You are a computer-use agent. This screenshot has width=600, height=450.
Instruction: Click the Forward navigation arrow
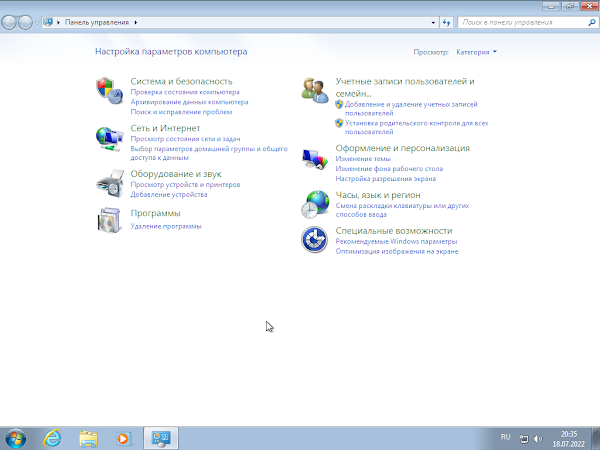(x=25, y=23)
